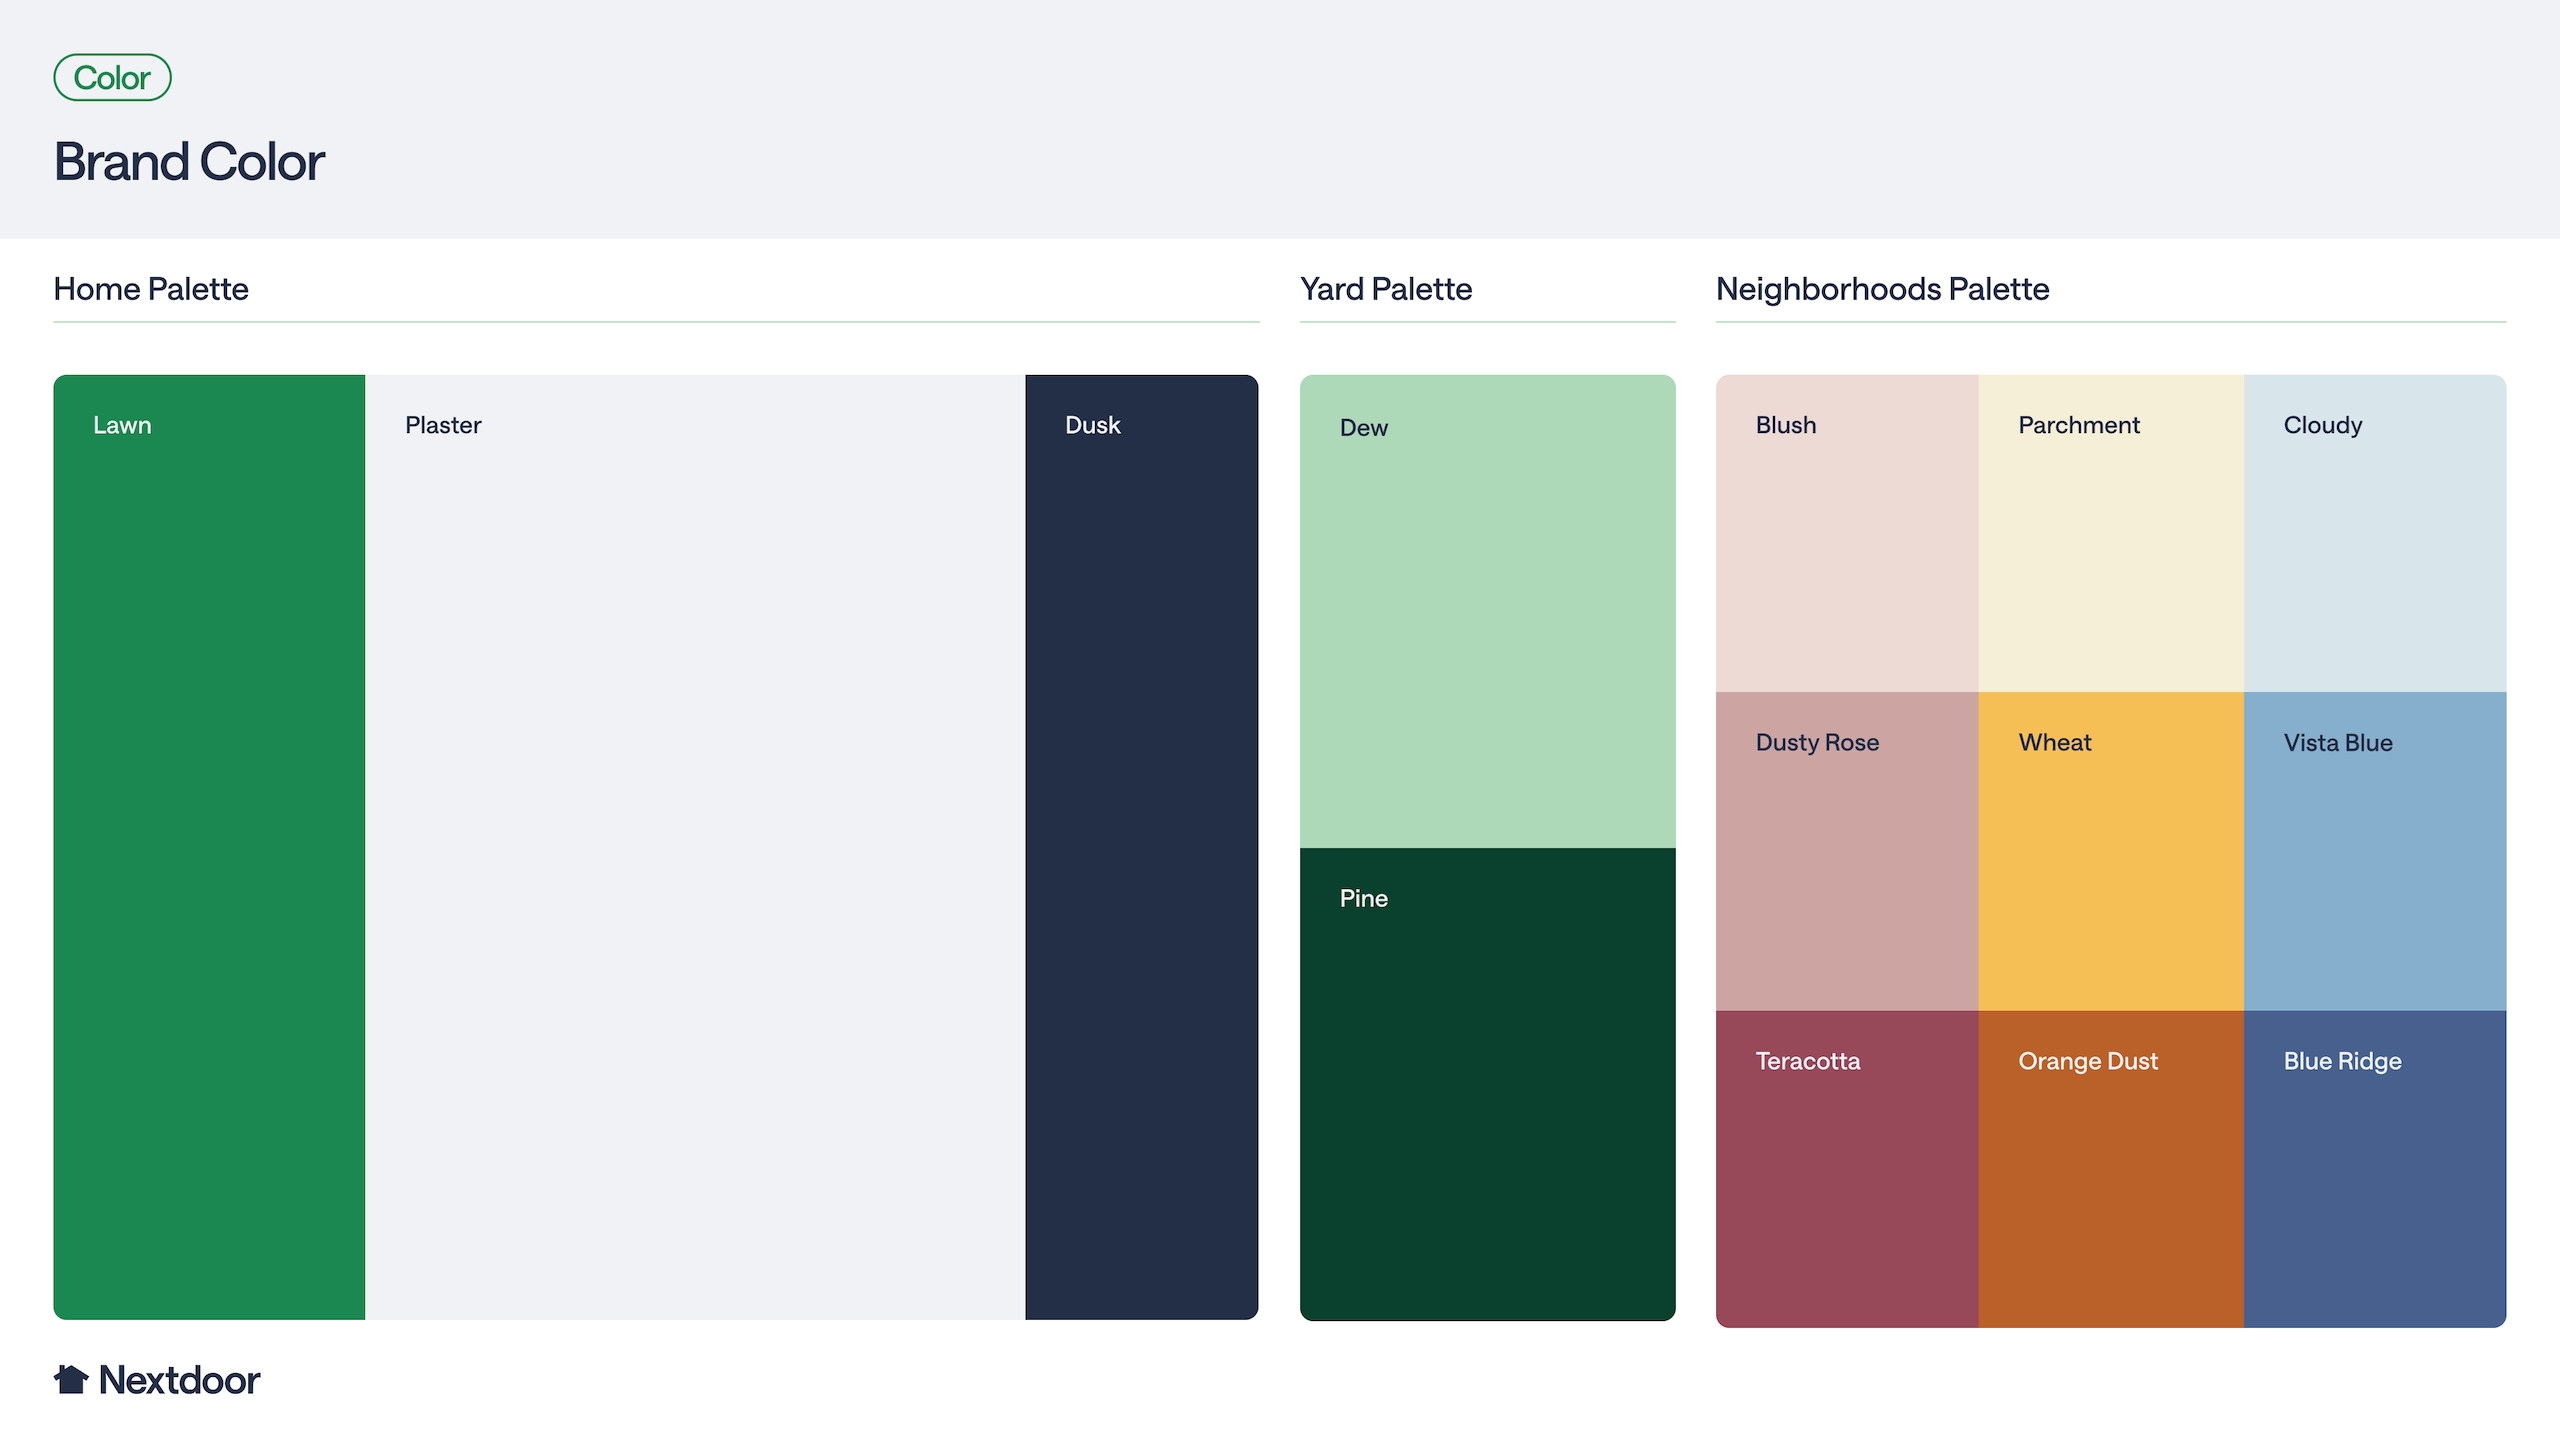Select the Plaster color swatch
Image resolution: width=2560 pixels, height=1440 pixels.
(695, 850)
